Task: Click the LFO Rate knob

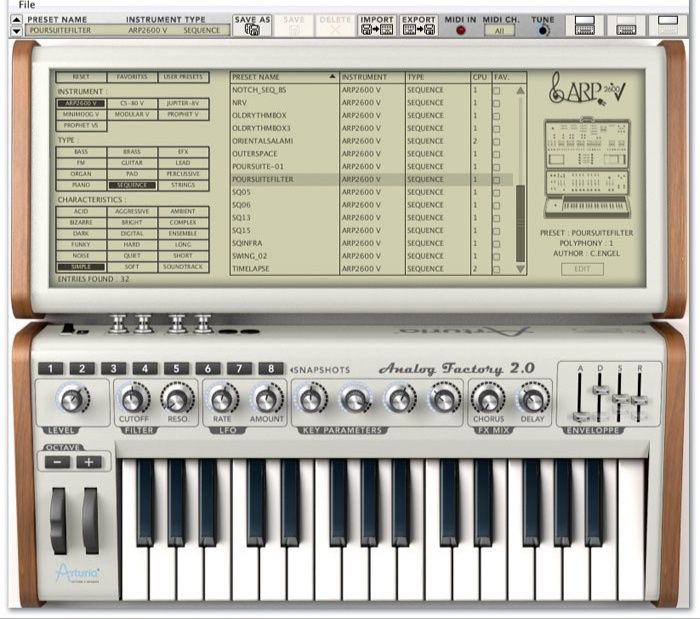Action: pyautogui.click(x=222, y=399)
